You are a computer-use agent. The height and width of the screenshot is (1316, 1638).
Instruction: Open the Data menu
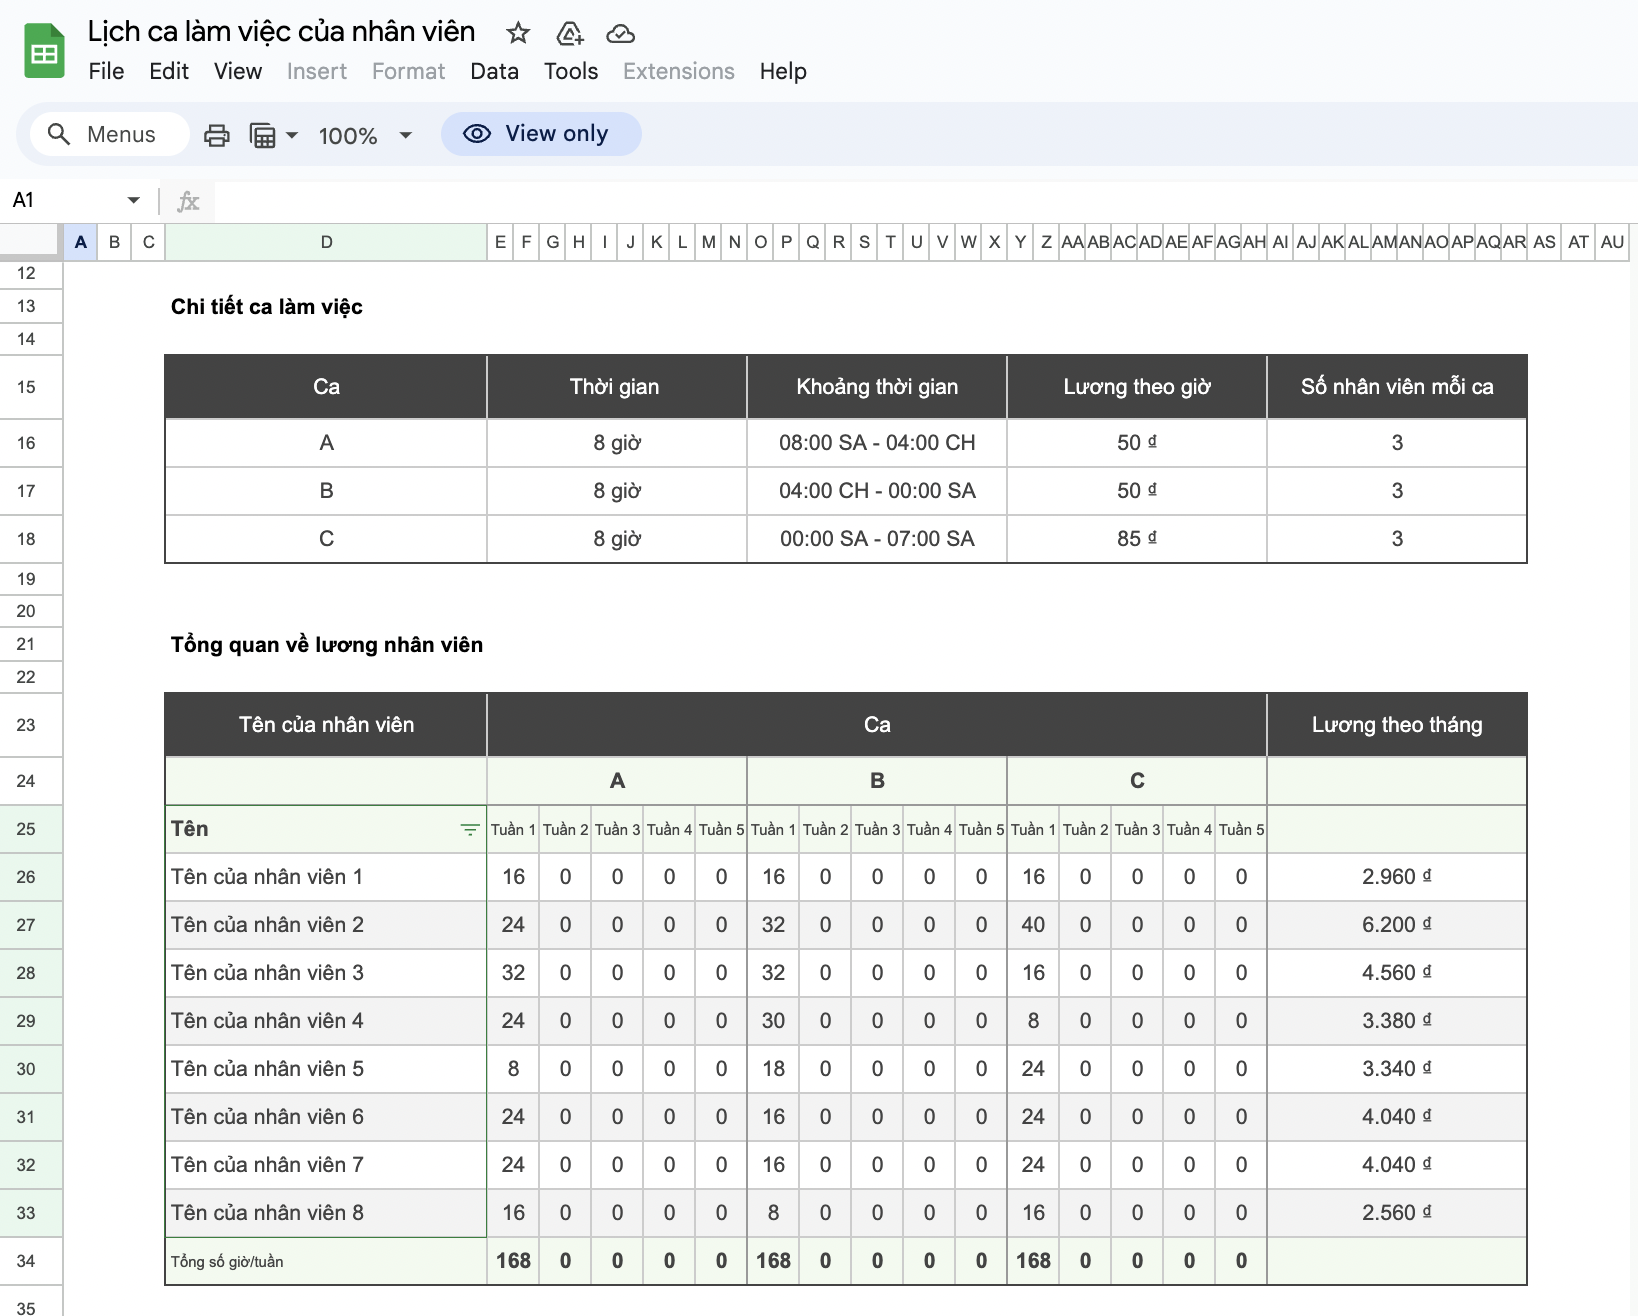(494, 71)
